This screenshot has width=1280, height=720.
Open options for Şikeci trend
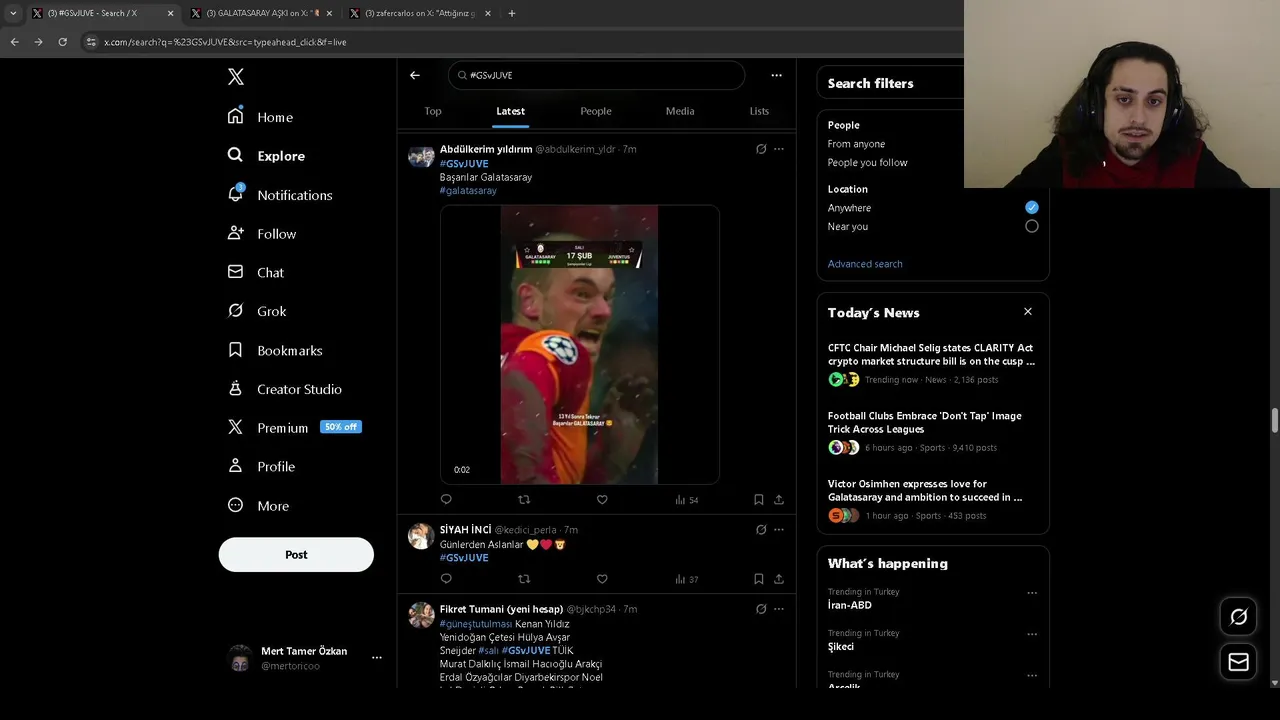pos(1032,634)
